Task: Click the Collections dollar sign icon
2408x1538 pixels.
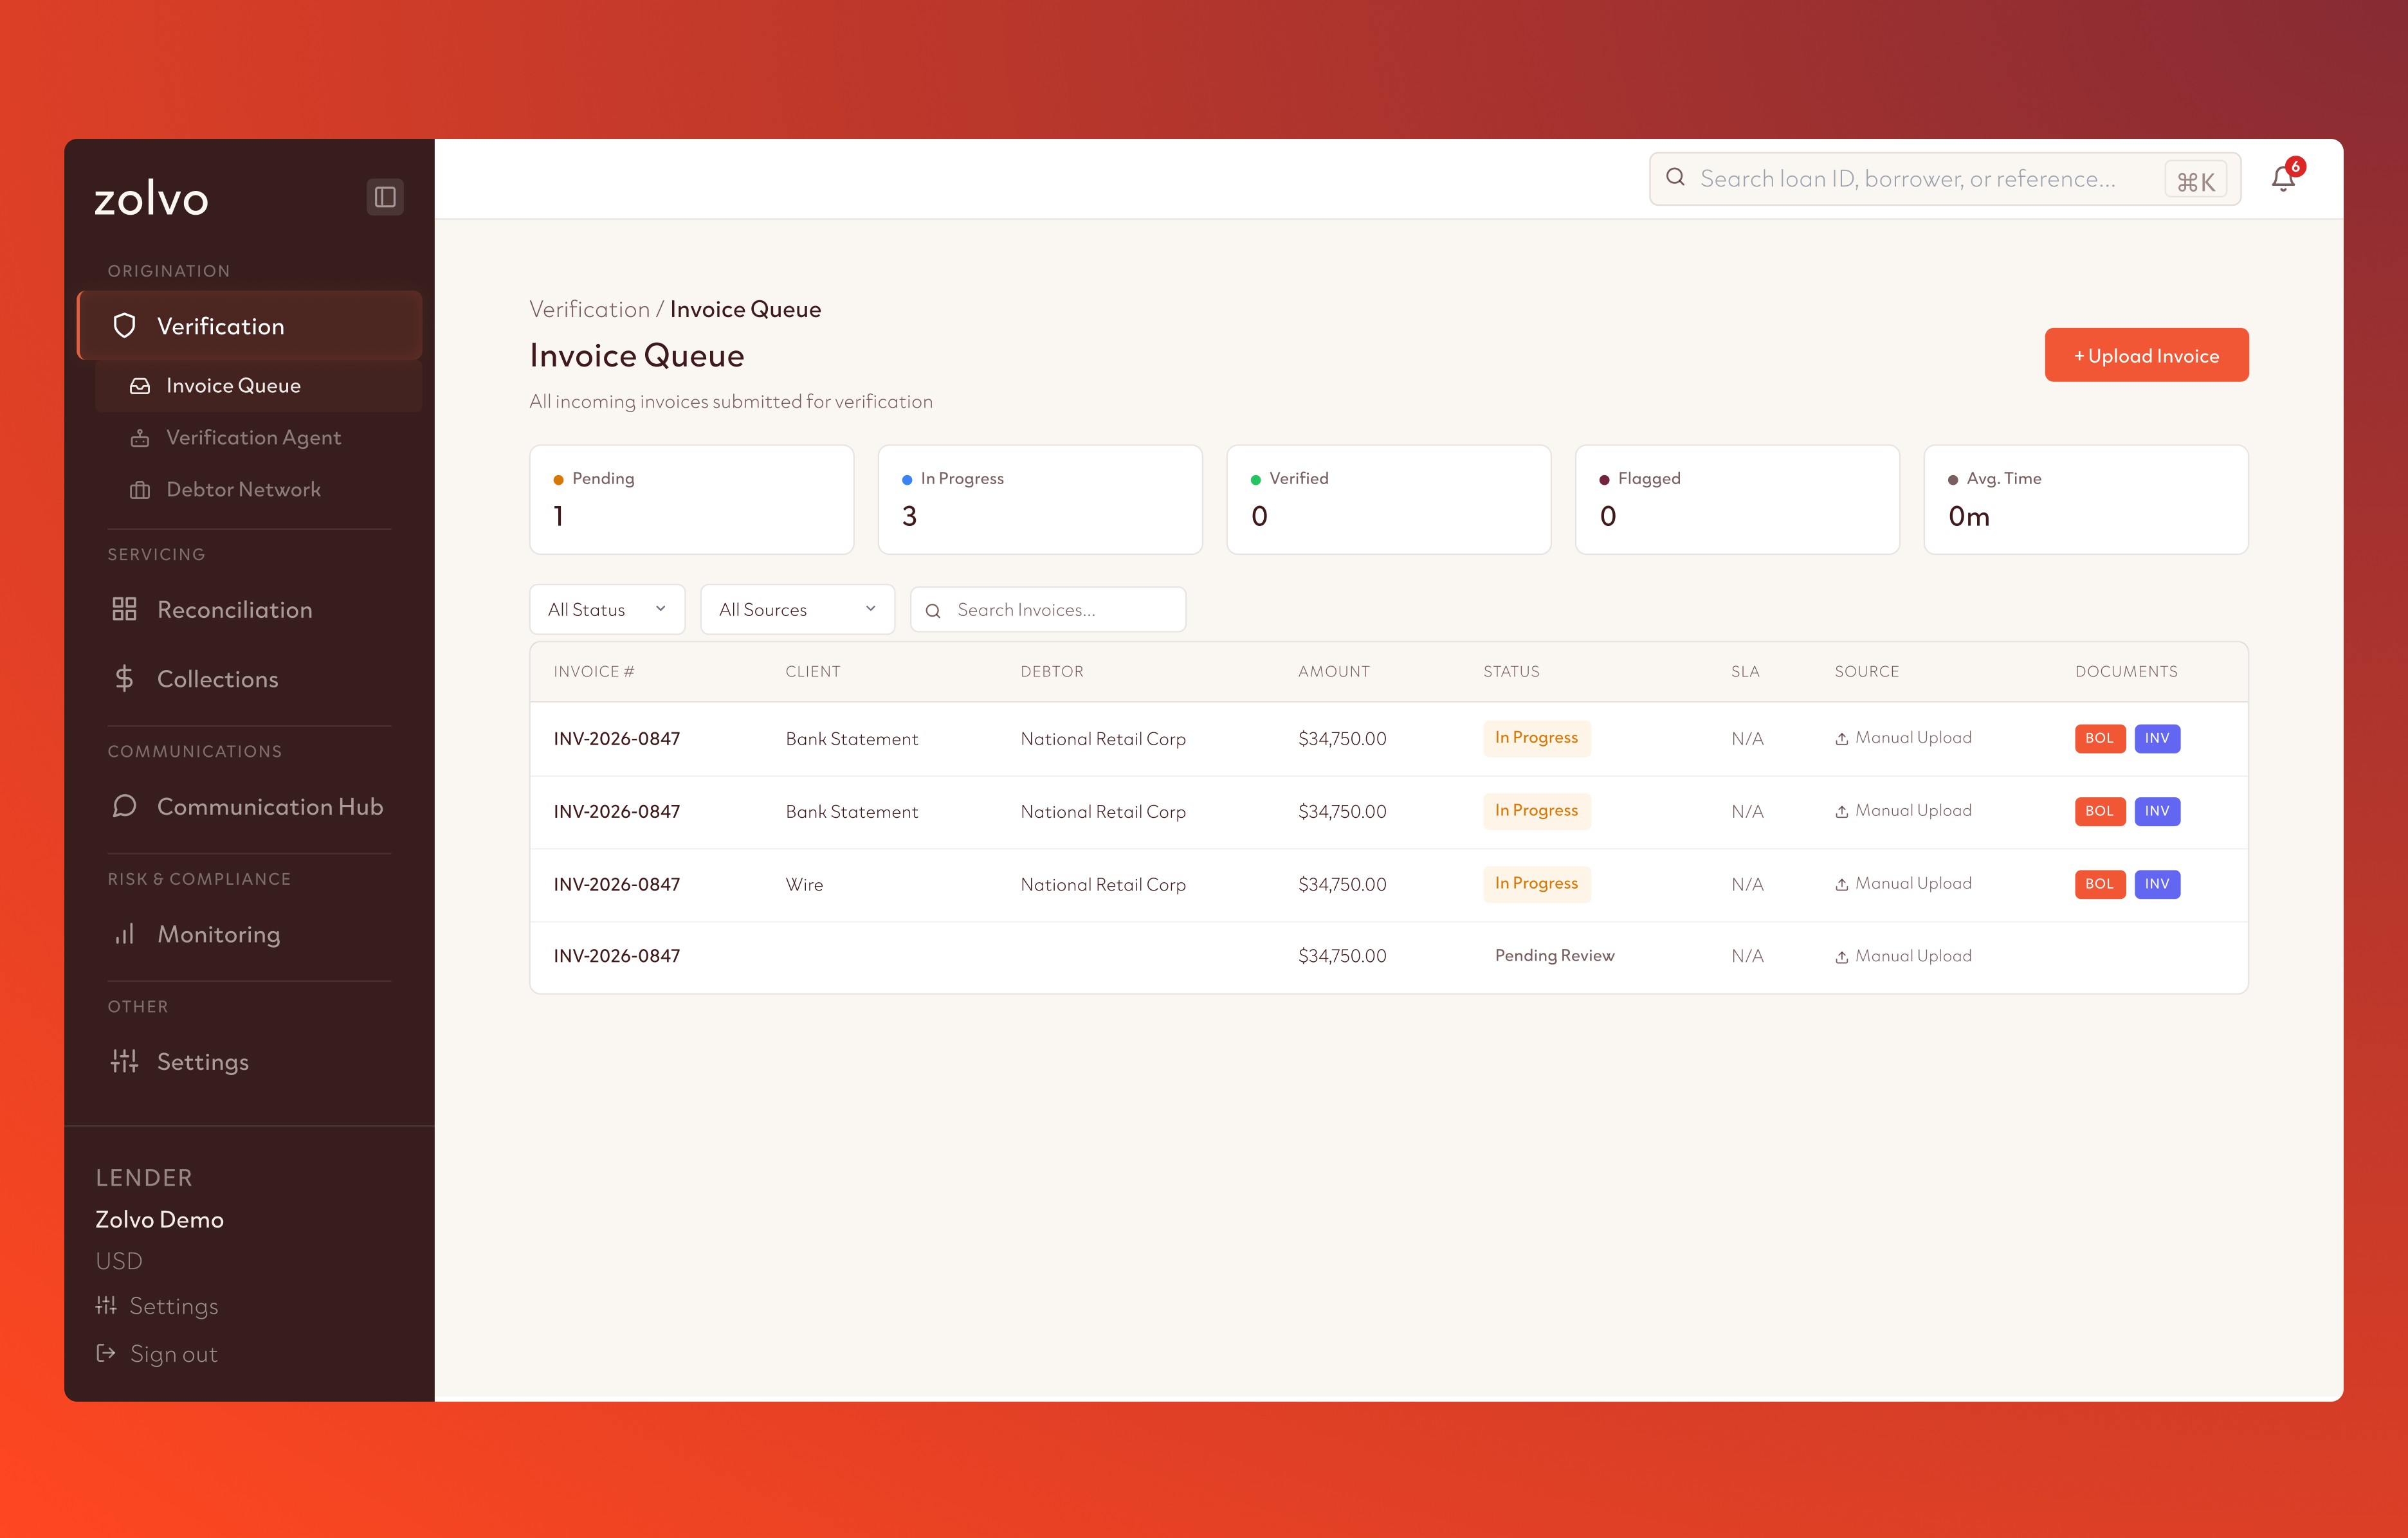Action: [x=124, y=679]
